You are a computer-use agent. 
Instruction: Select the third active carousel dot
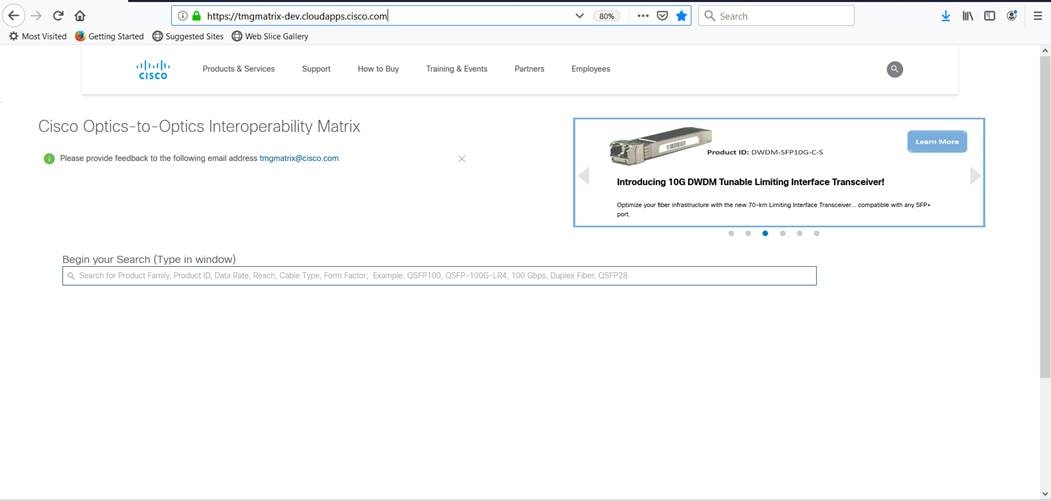click(765, 233)
